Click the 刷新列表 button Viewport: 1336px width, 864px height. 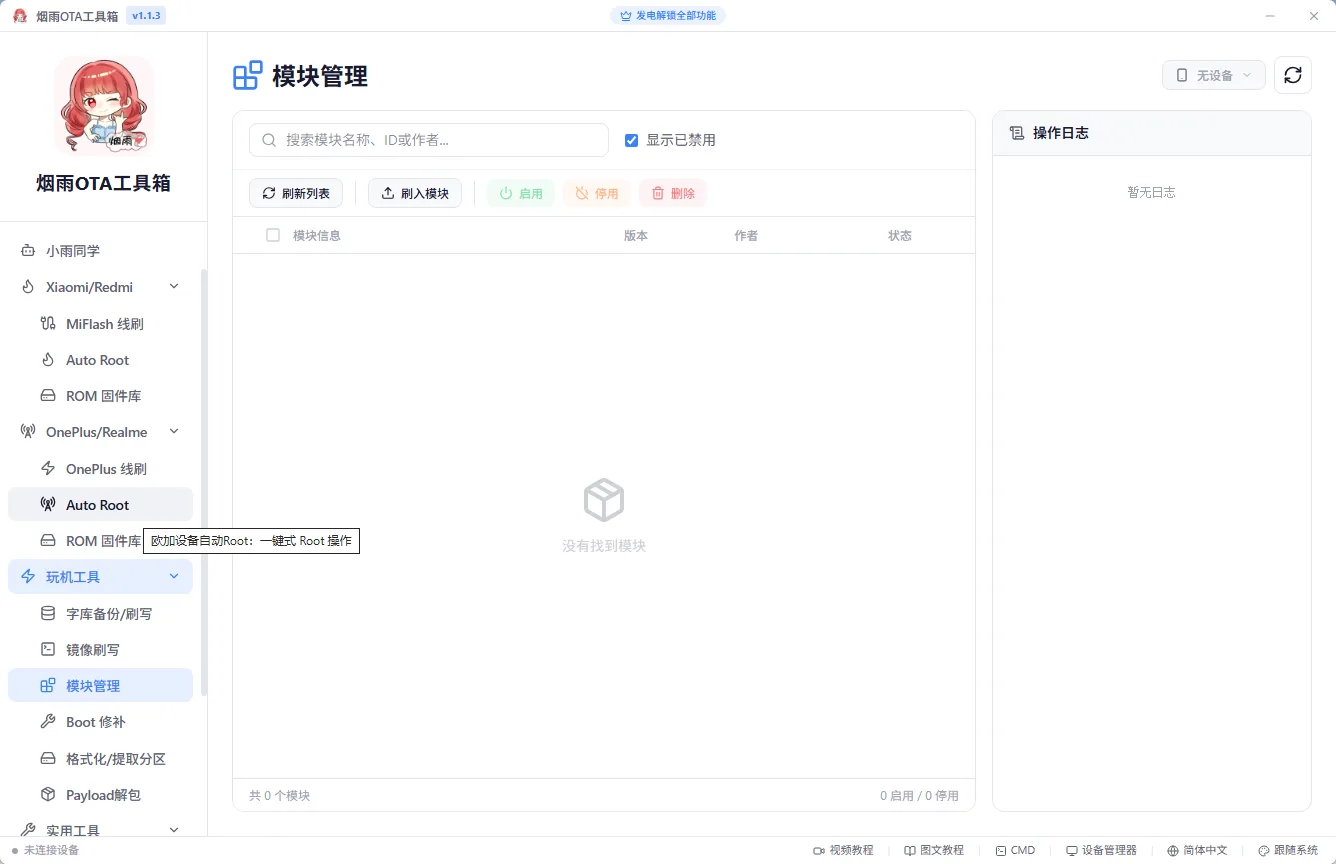click(296, 193)
